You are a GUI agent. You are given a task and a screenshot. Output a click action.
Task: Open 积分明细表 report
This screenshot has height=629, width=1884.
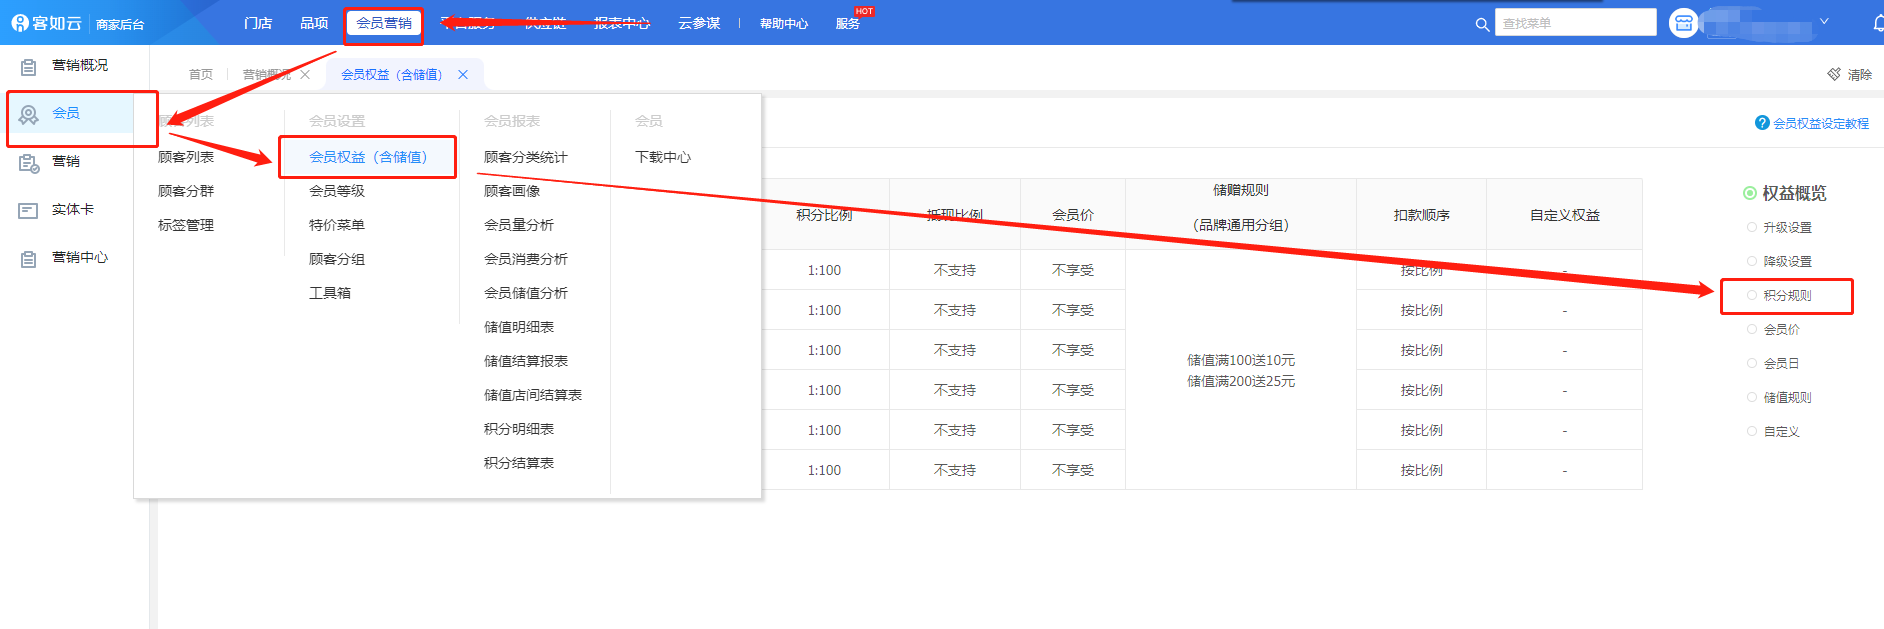click(519, 429)
